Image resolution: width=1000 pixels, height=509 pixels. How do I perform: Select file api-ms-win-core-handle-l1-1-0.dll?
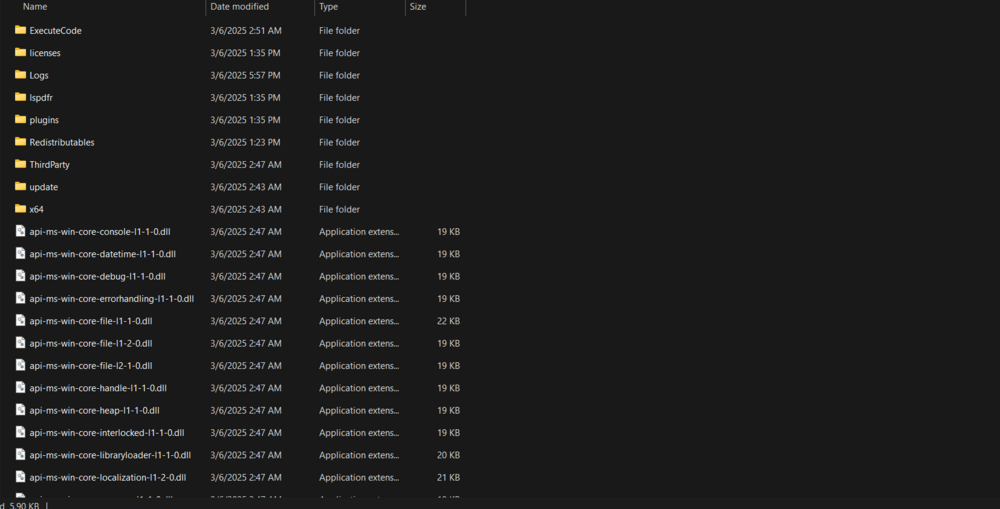point(98,388)
